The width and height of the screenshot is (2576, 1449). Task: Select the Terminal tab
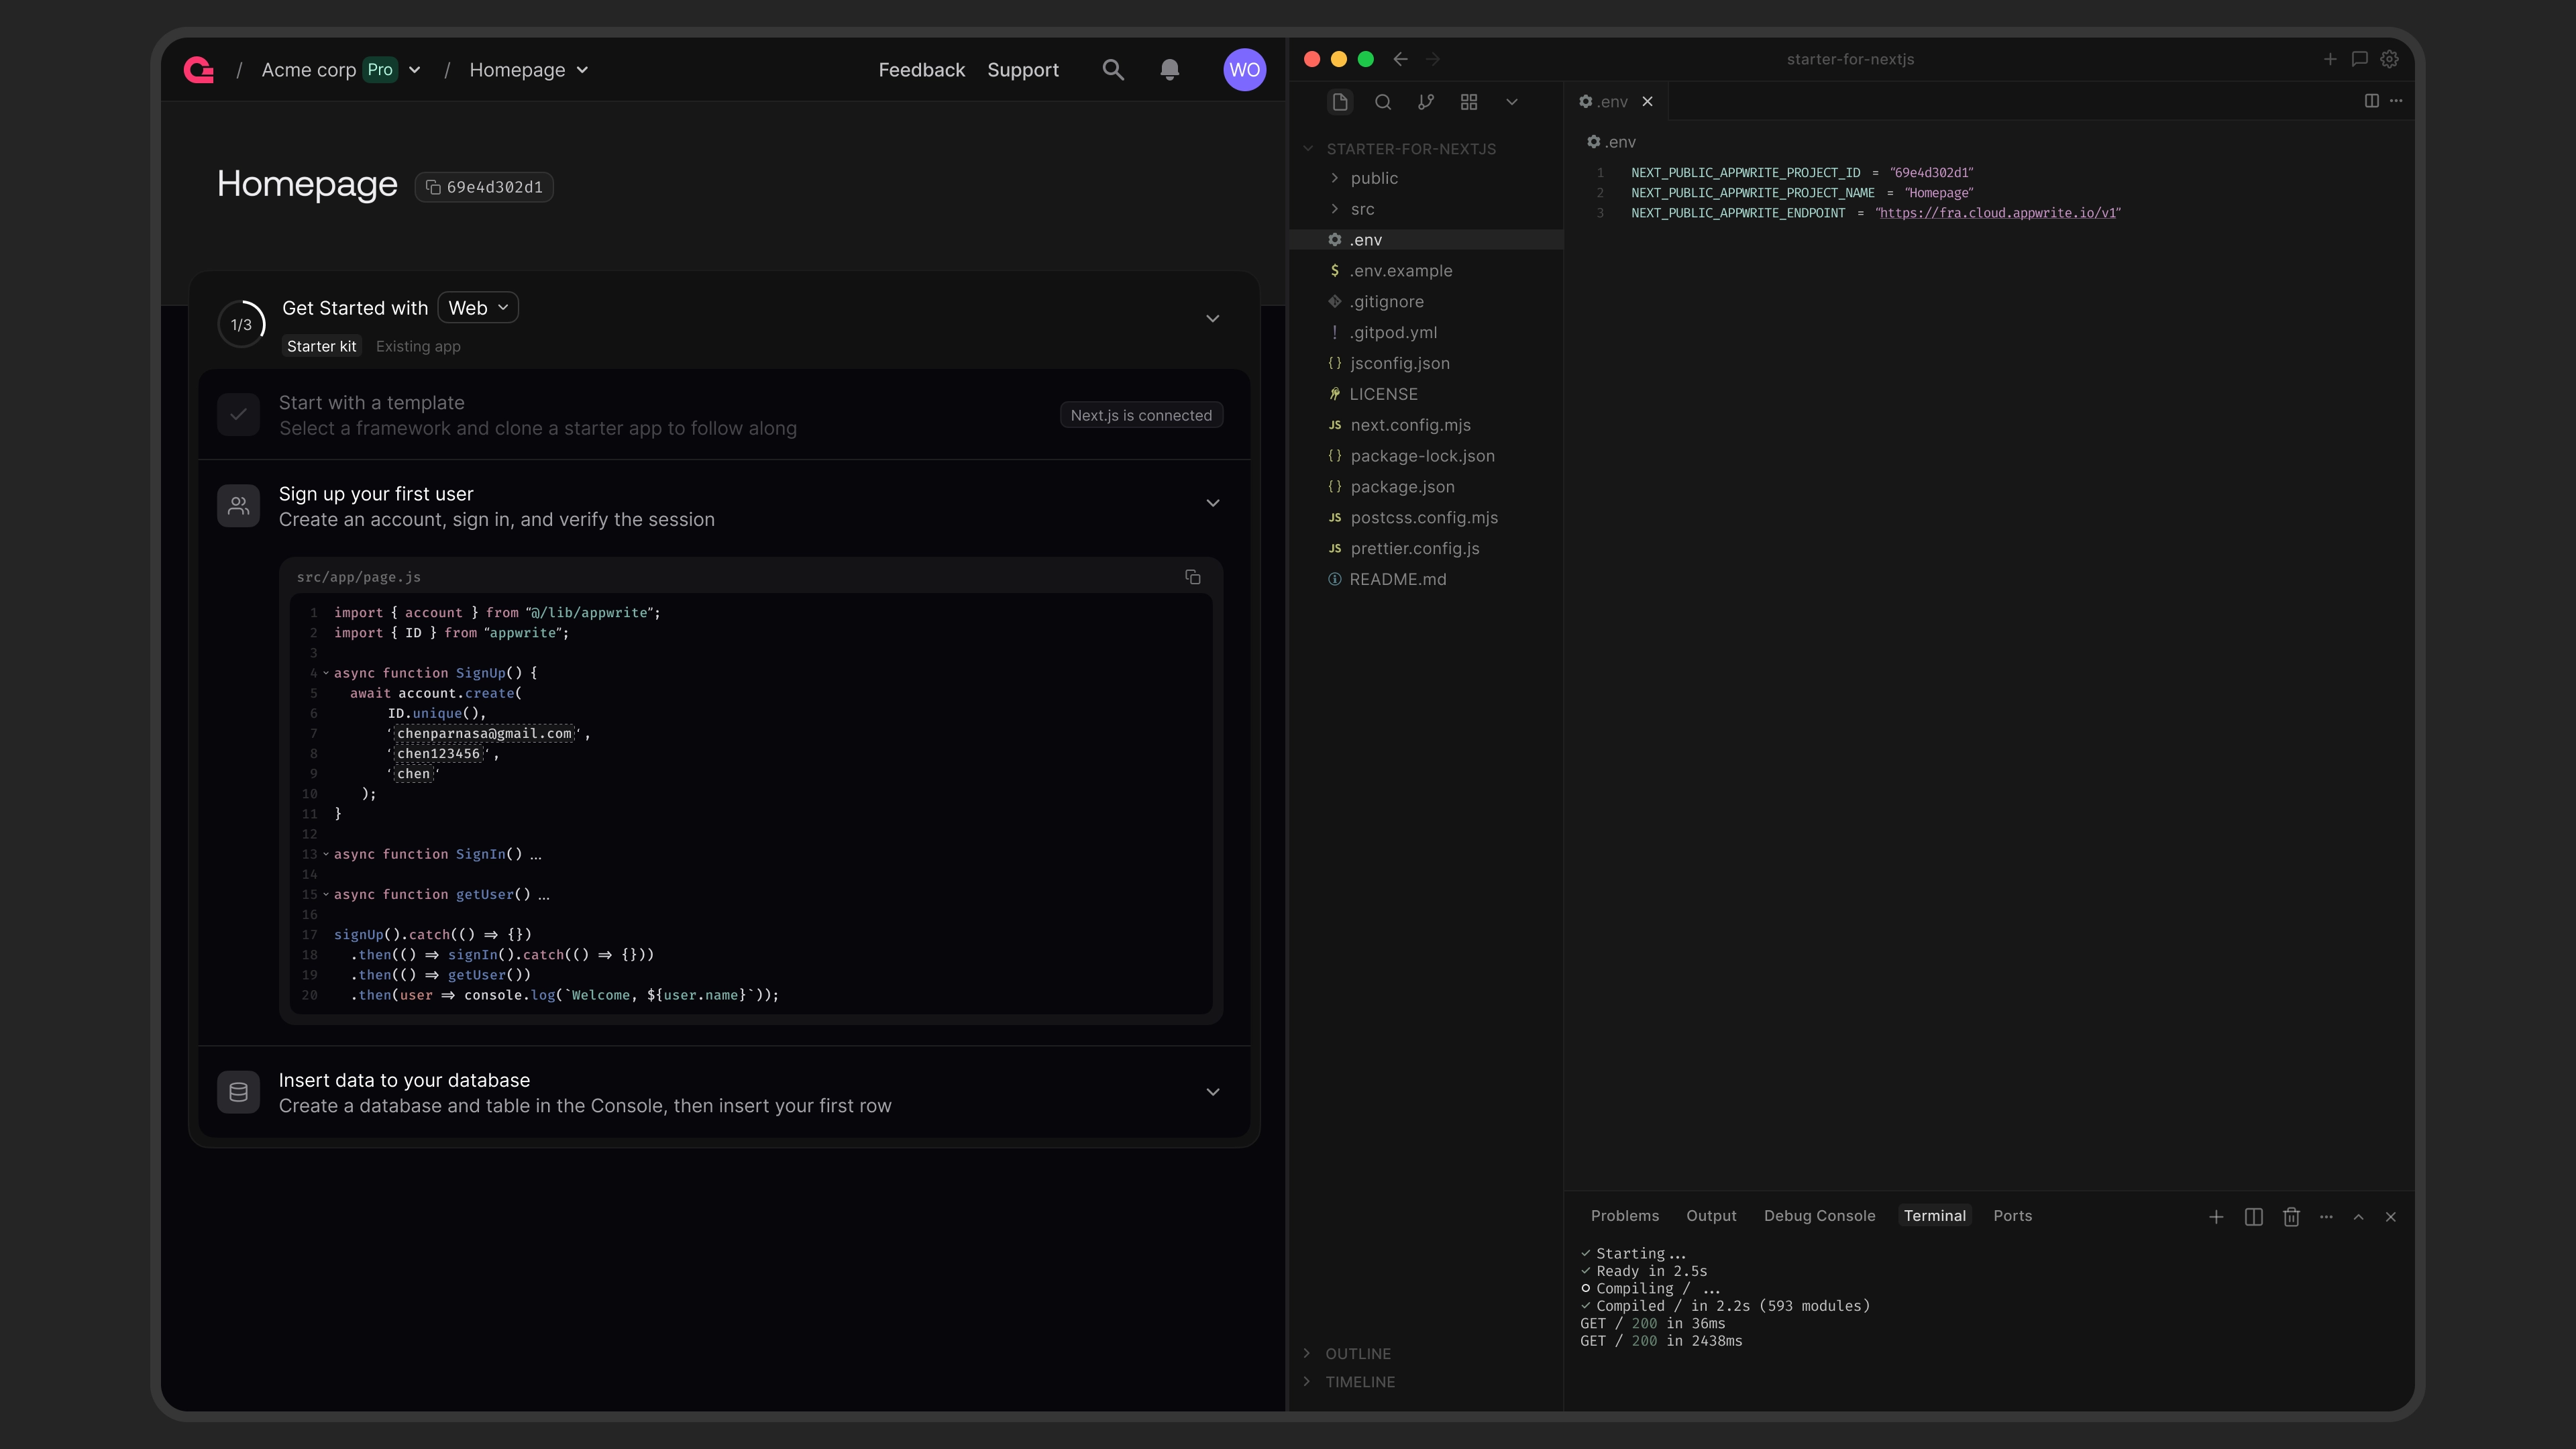click(x=1934, y=1216)
